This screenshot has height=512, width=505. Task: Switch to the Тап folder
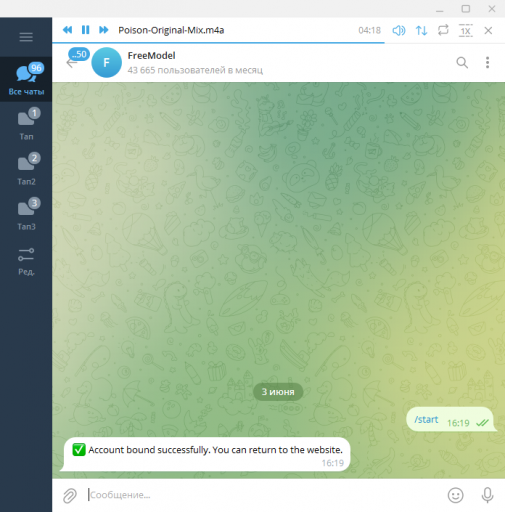[x=26, y=124]
